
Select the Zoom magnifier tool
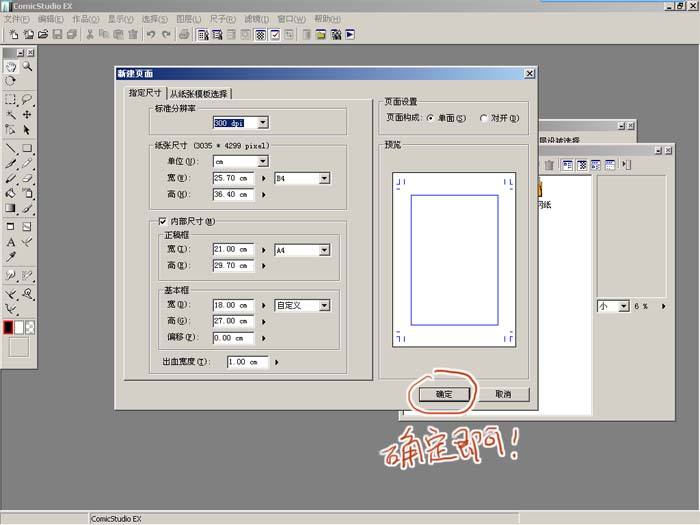click(x=27, y=66)
